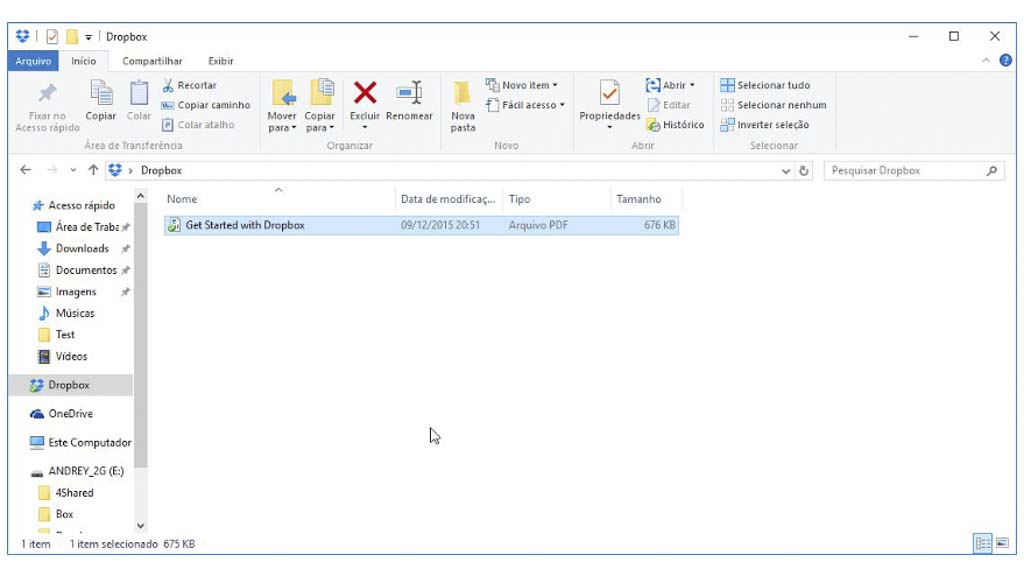This screenshot has height=576, width=1024.
Task: Switch to details view in status bar
Action: point(983,543)
